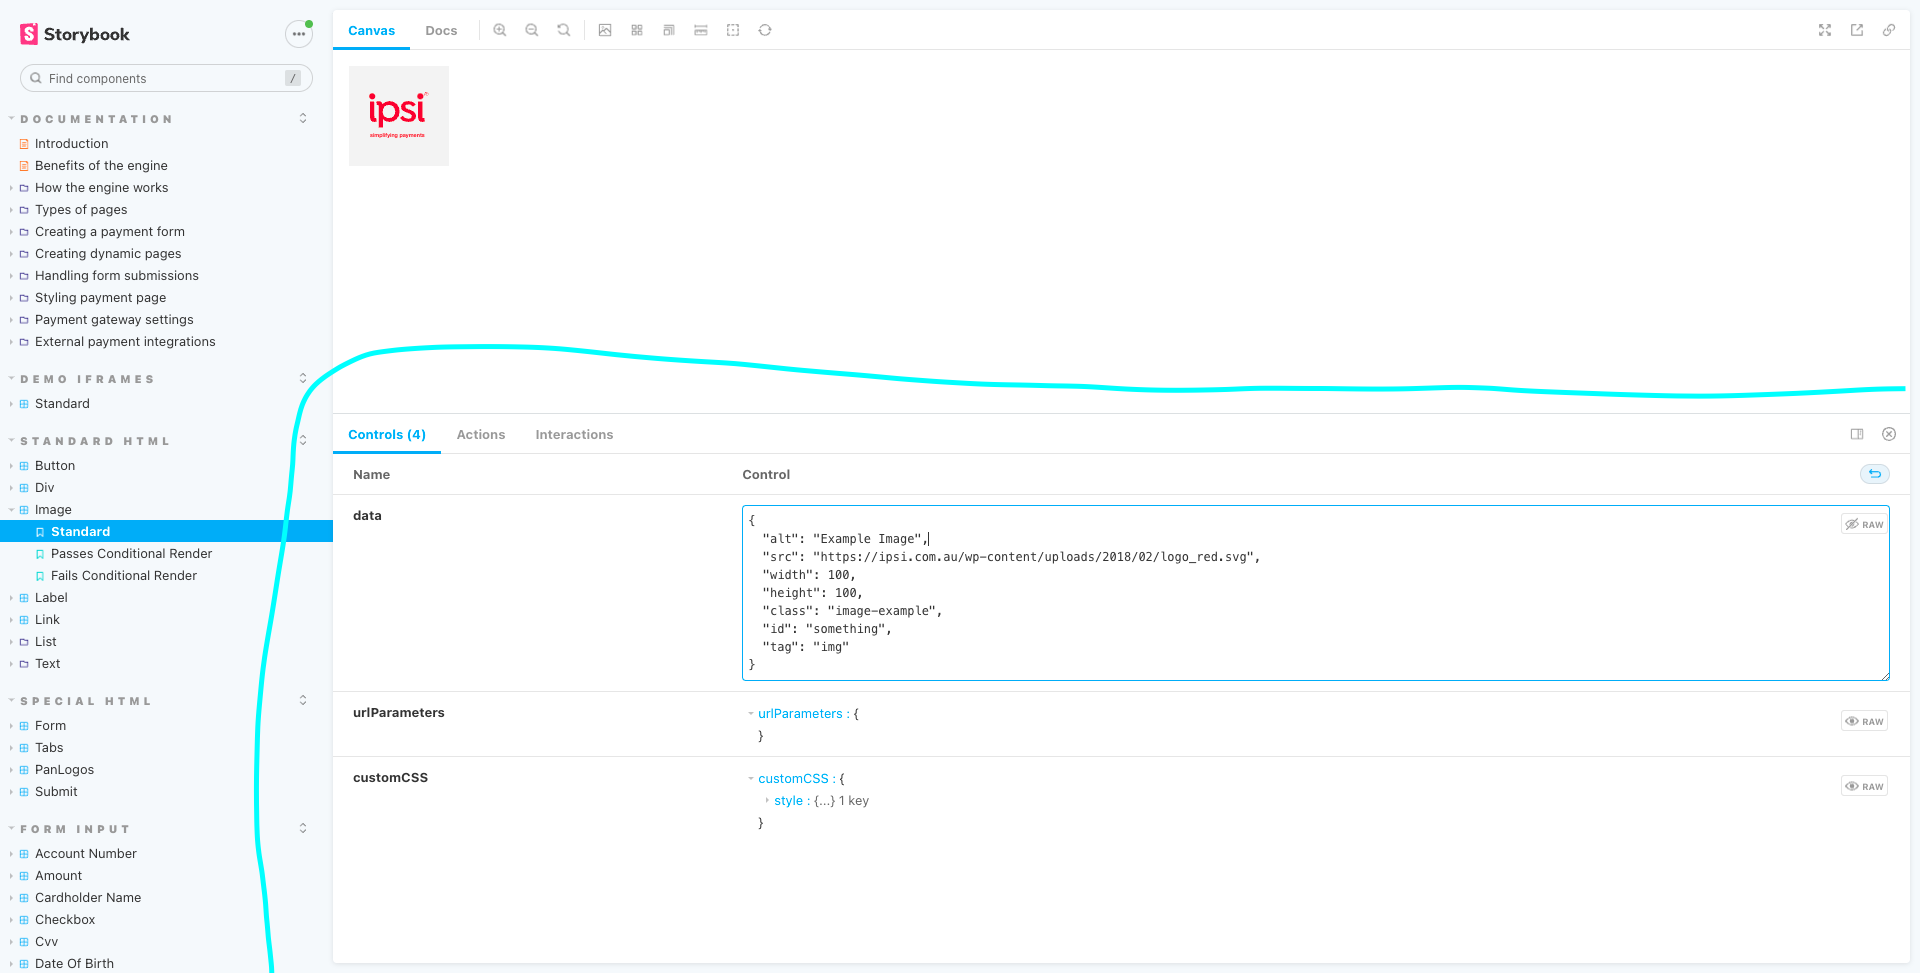Collapse the Documentation section
Screen dimensions: 1920x973
[96, 119]
